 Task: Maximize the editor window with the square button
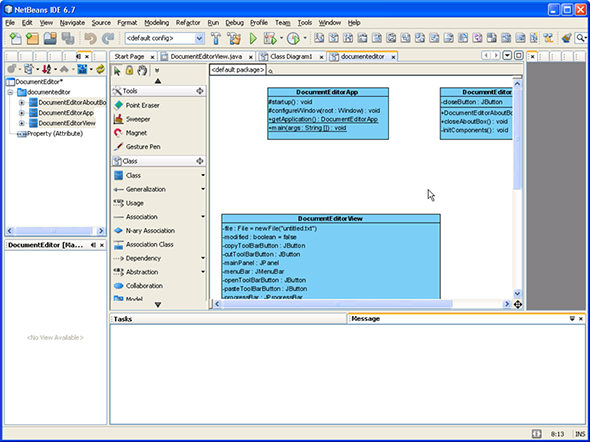click(x=519, y=56)
